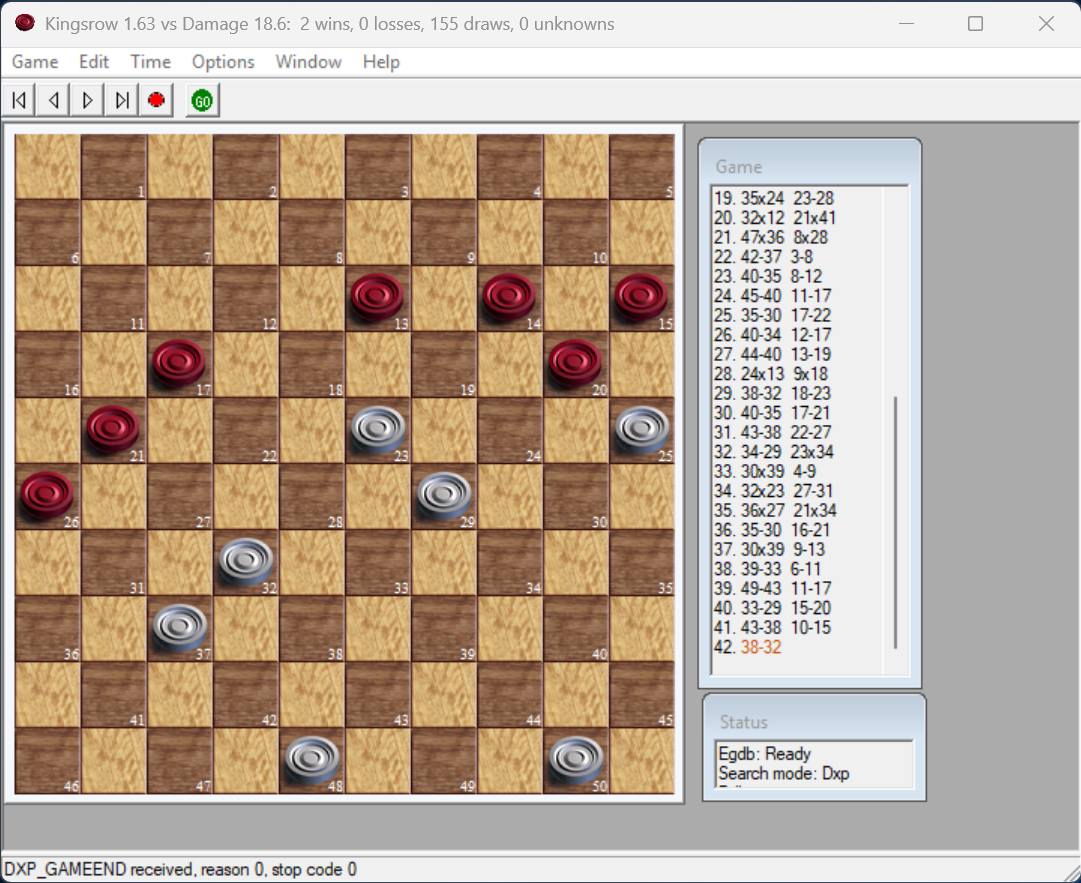Image resolution: width=1081 pixels, height=883 pixels.
Task: Click the Kingsrow app icon in title bar
Action: tap(25, 23)
